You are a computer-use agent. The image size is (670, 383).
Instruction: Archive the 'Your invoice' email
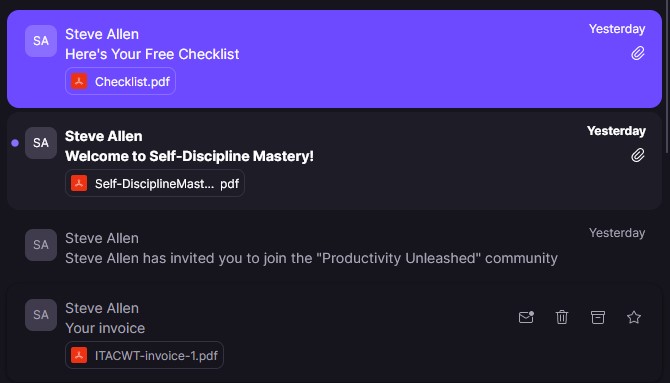coord(598,317)
